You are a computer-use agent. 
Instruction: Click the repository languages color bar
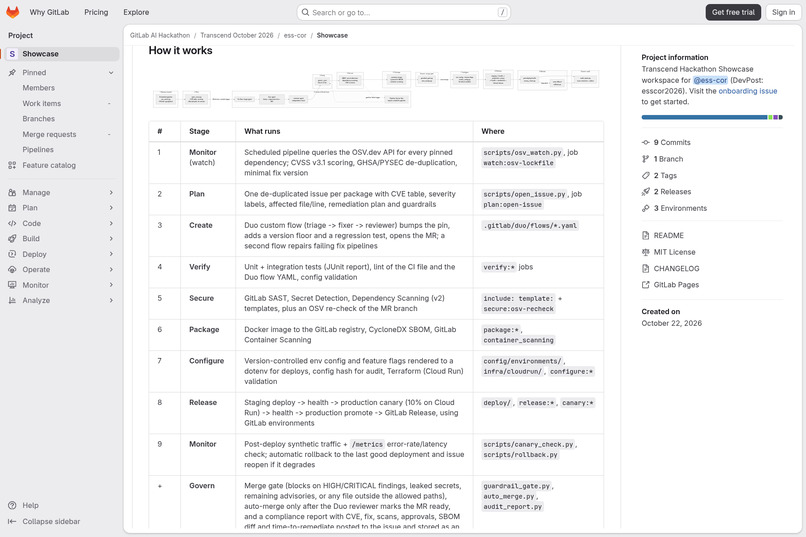(712, 117)
